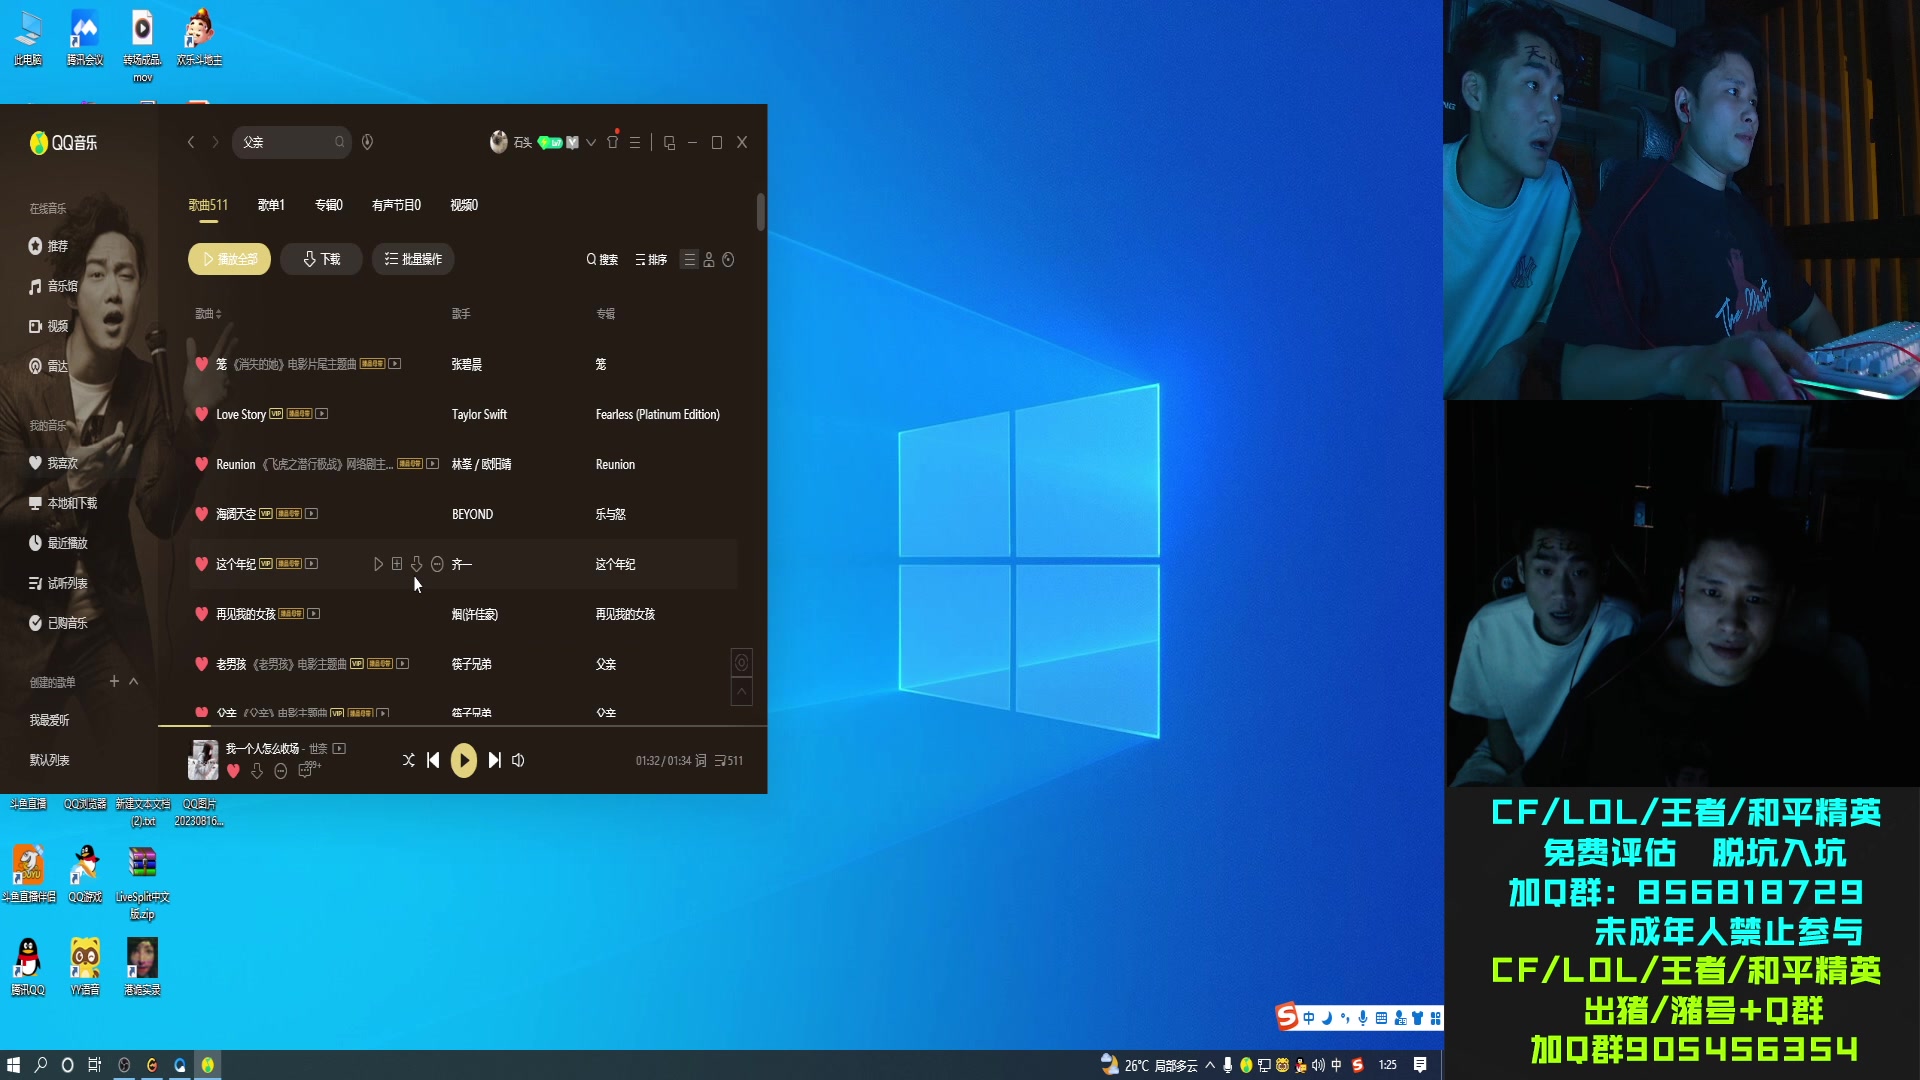Click the 下载 download button

click(321, 259)
